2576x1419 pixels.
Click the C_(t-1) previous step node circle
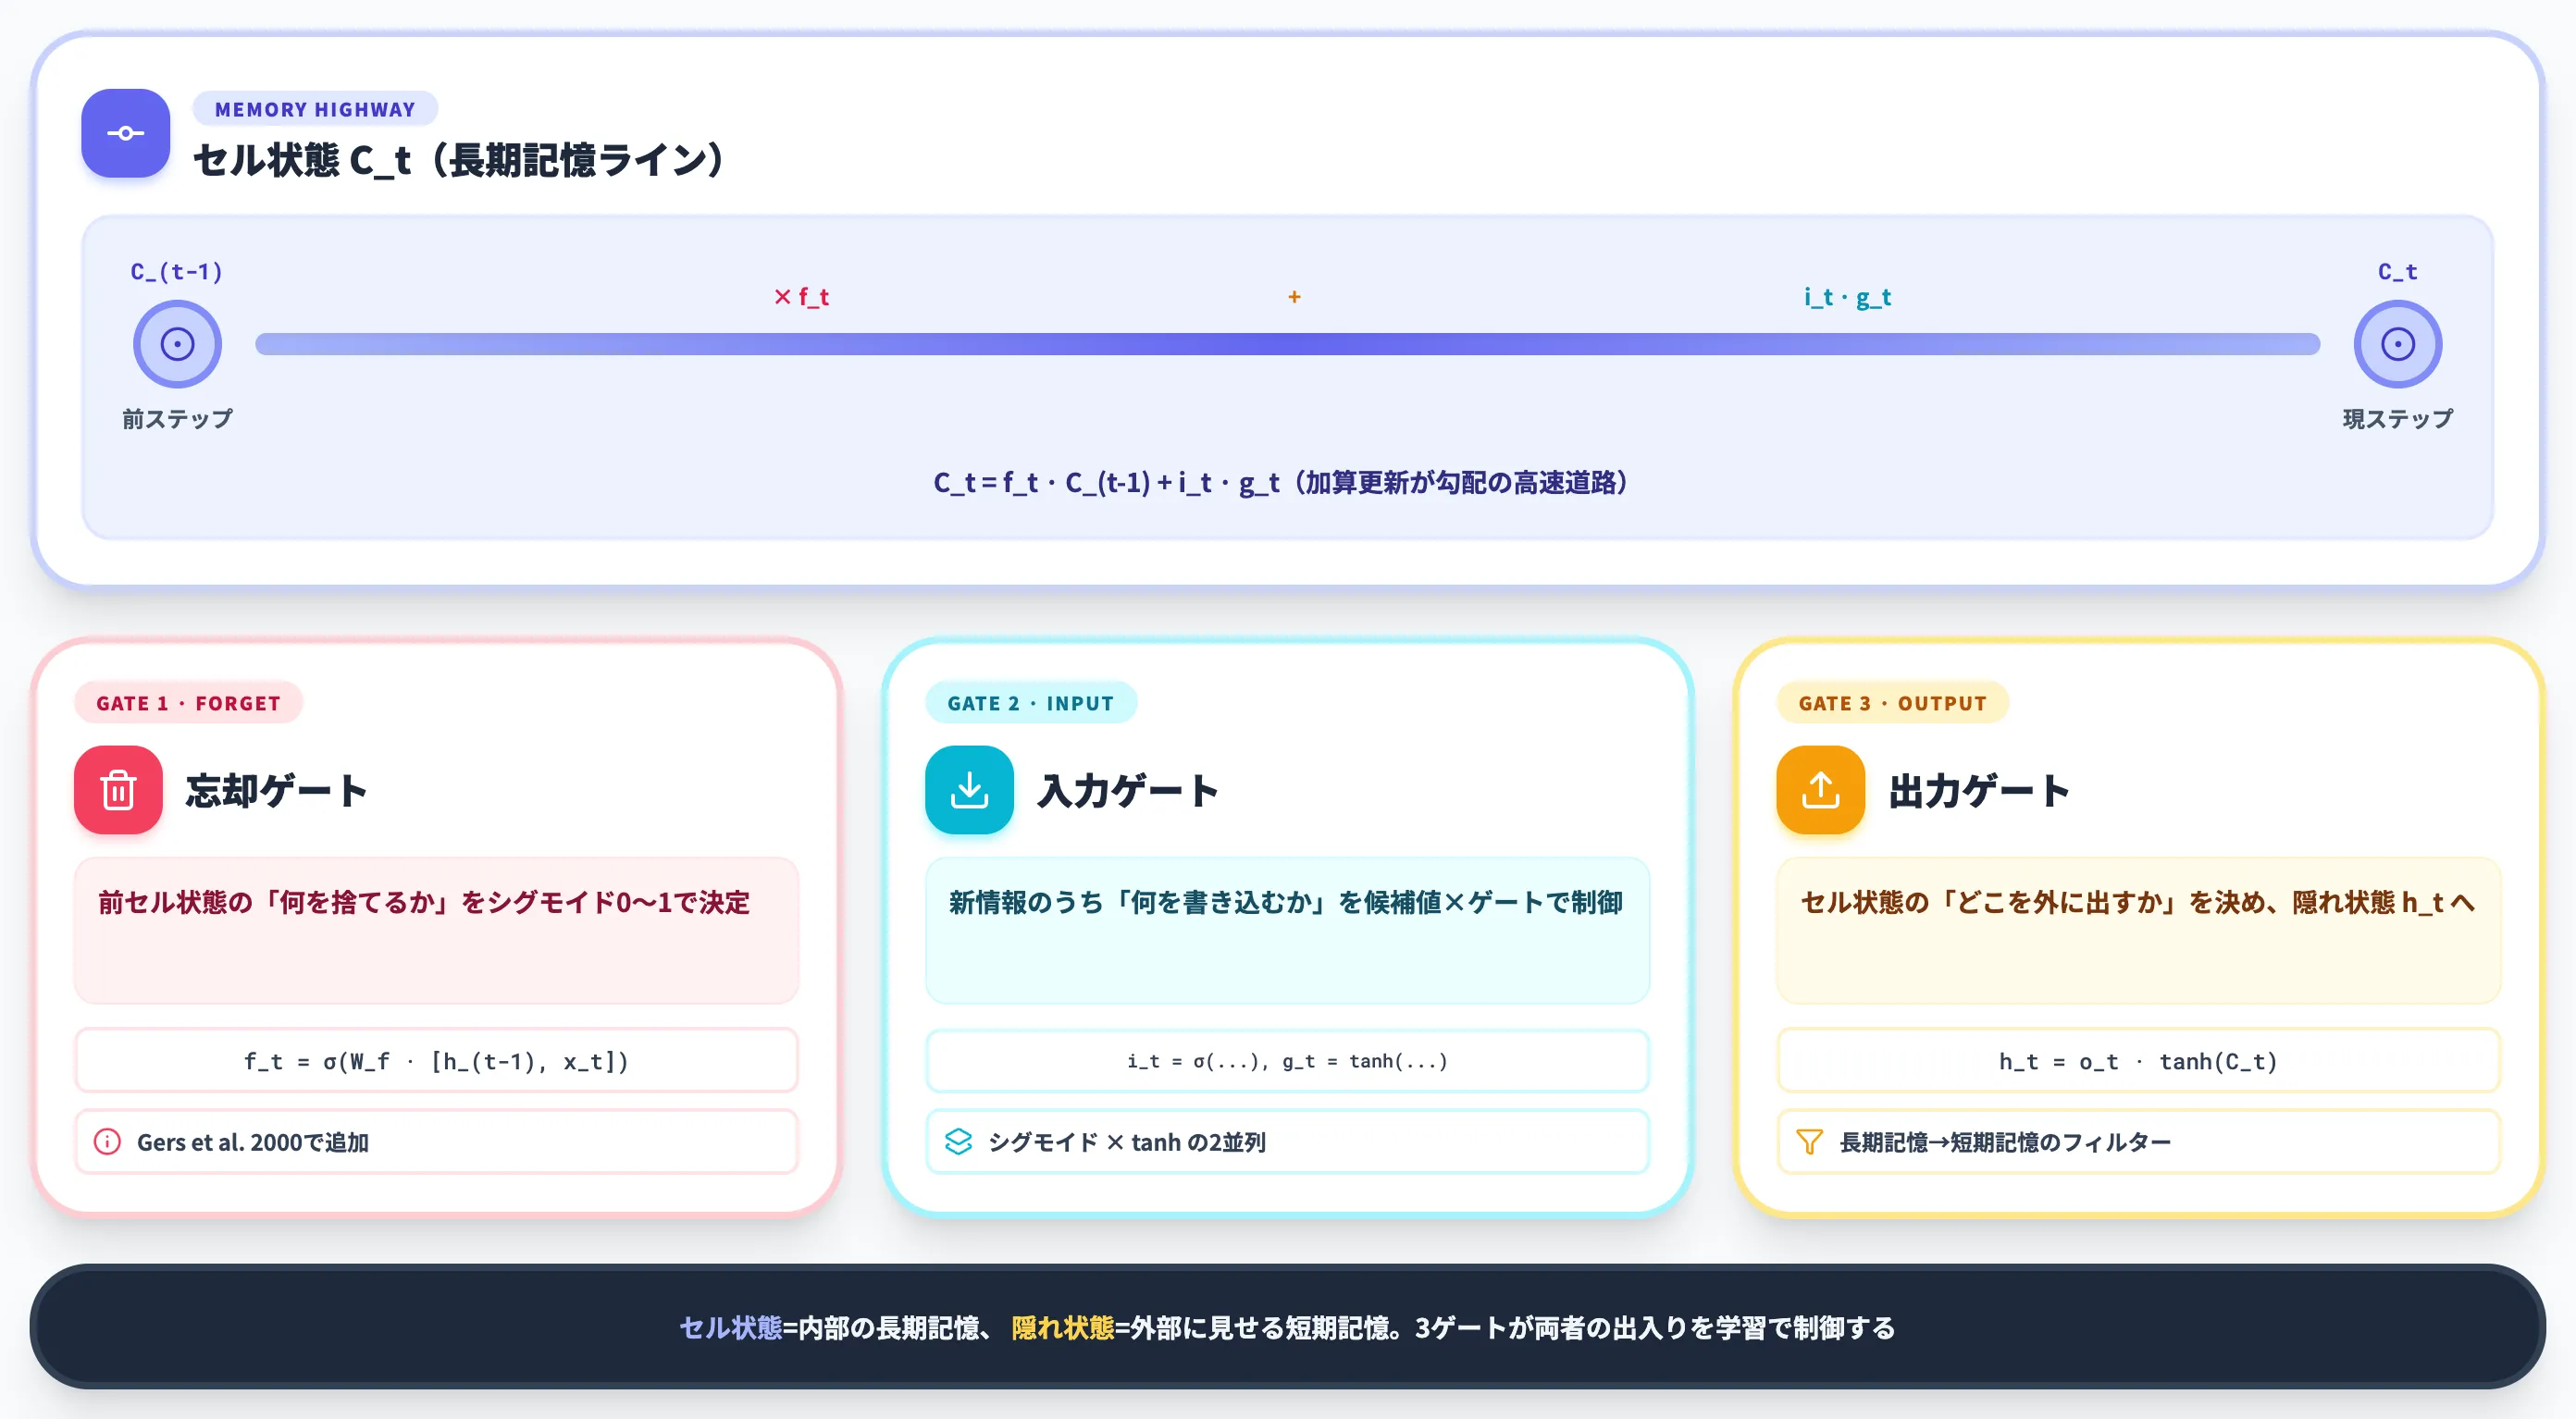click(x=177, y=344)
